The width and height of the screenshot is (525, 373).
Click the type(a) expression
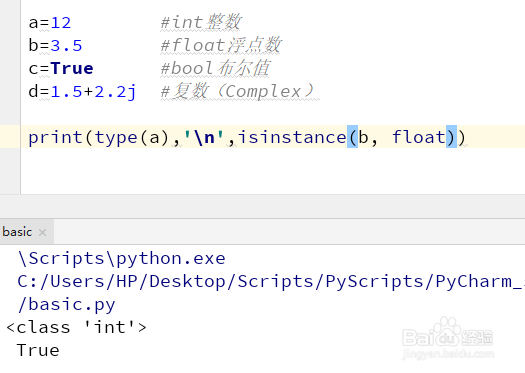(132, 137)
